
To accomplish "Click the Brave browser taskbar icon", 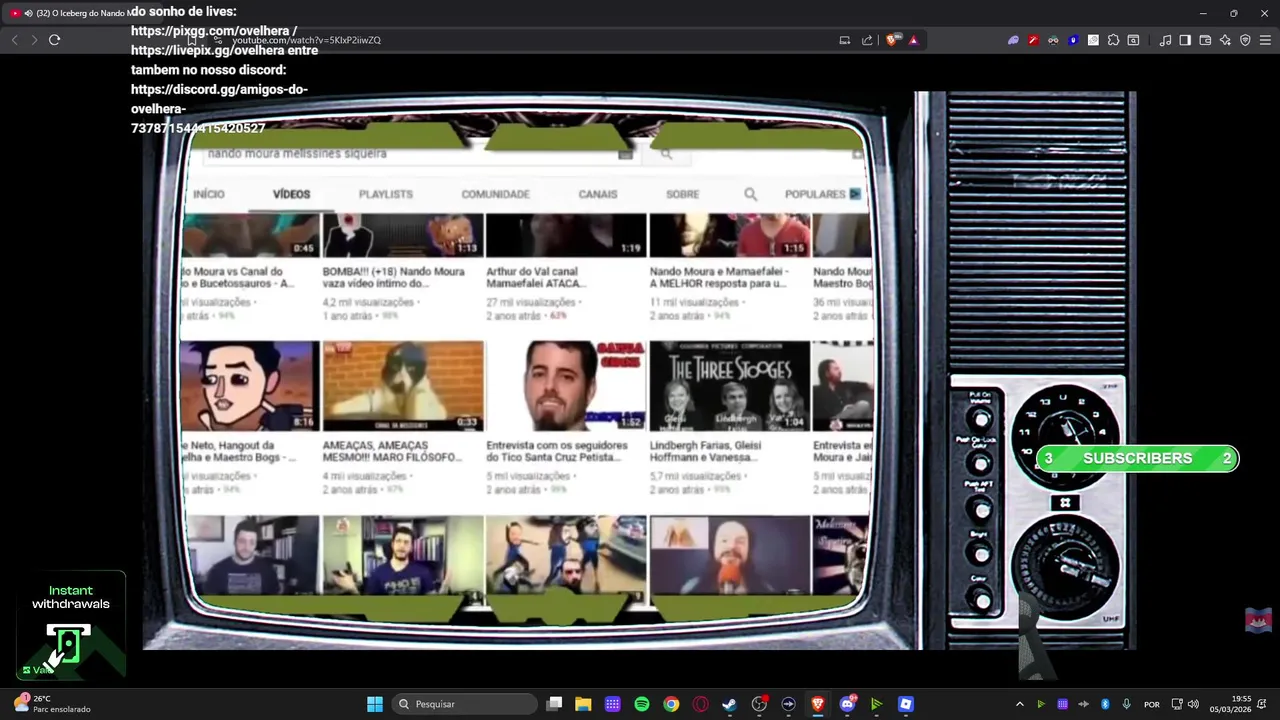I will pos(817,704).
